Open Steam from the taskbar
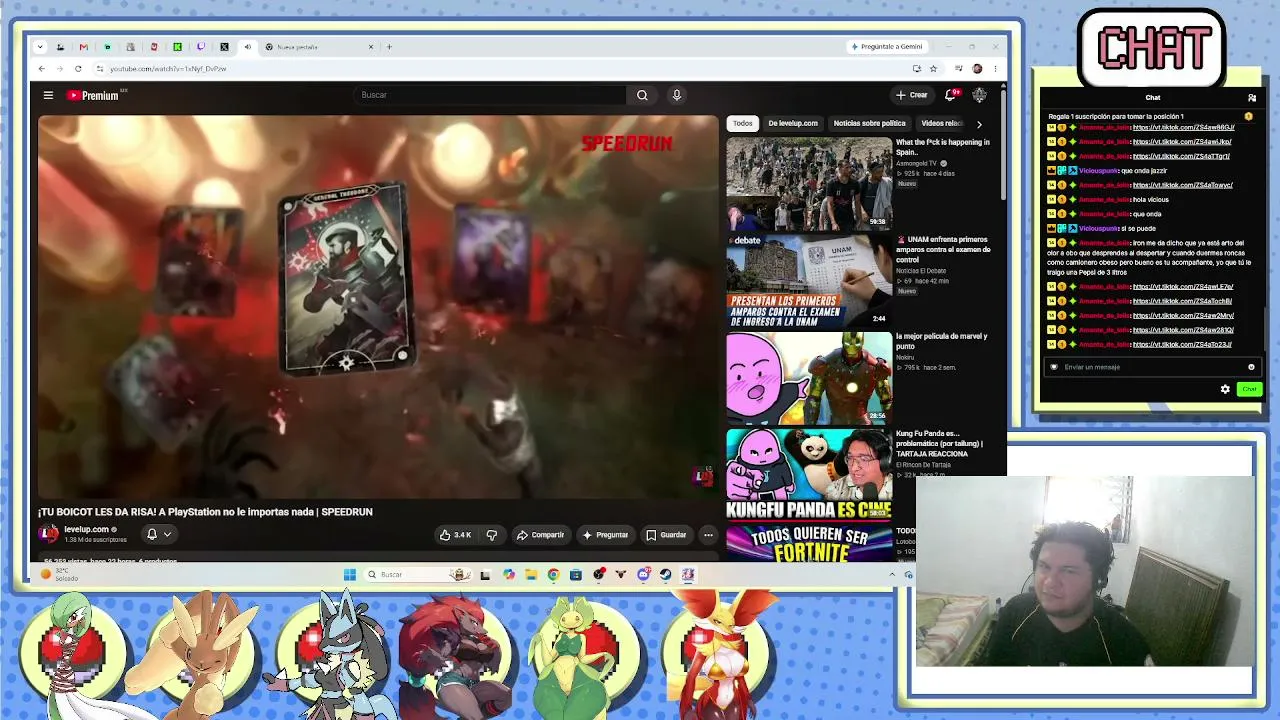The width and height of the screenshot is (1280, 720). tap(665, 575)
